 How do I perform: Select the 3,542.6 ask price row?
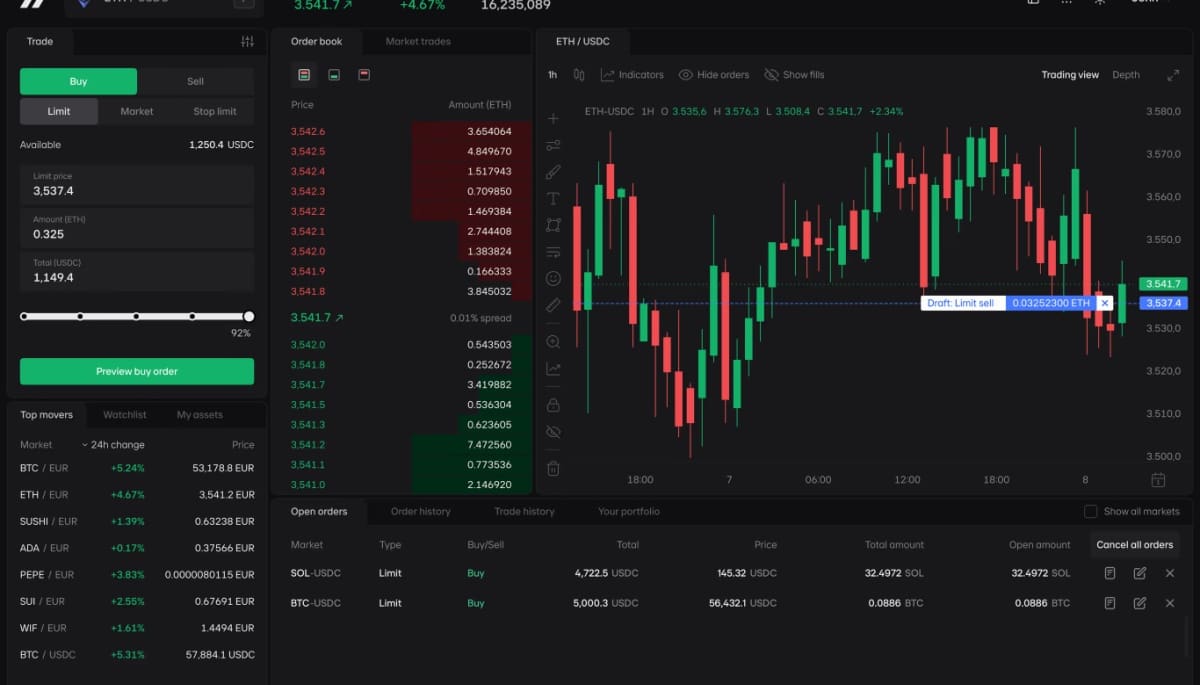(401, 131)
